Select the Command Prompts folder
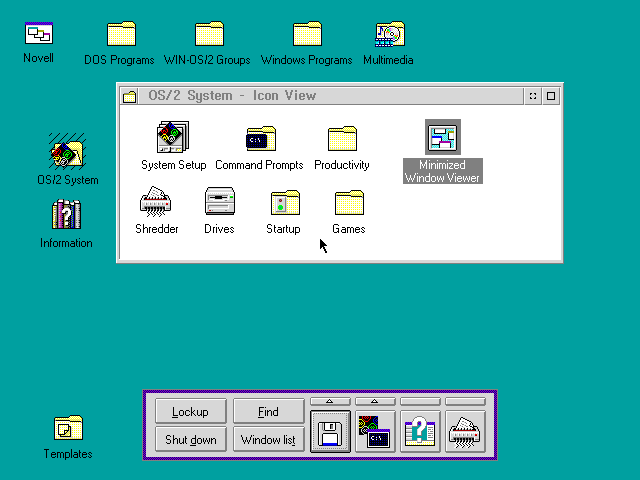The image size is (640, 480). point(261,139)
